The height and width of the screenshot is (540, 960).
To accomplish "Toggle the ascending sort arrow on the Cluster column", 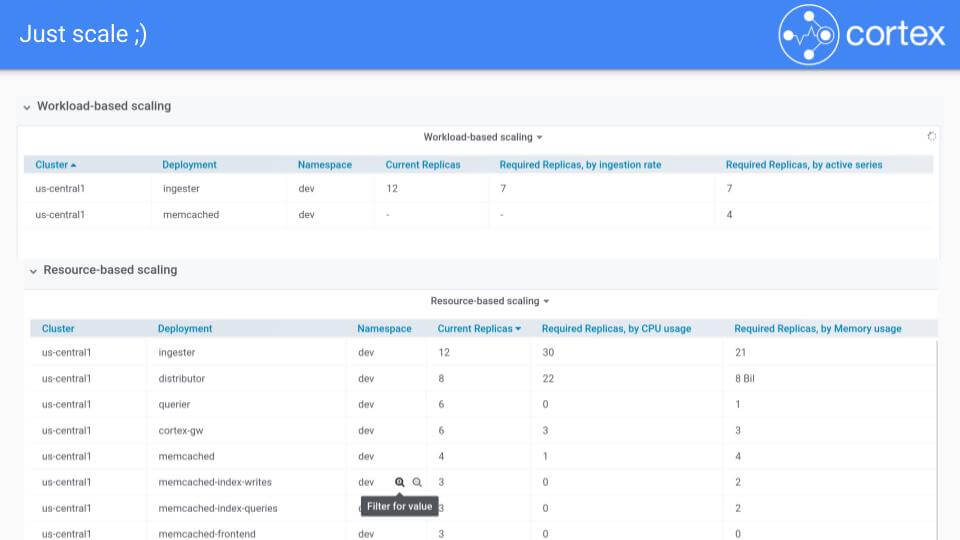I will click(x=73, y=165).
